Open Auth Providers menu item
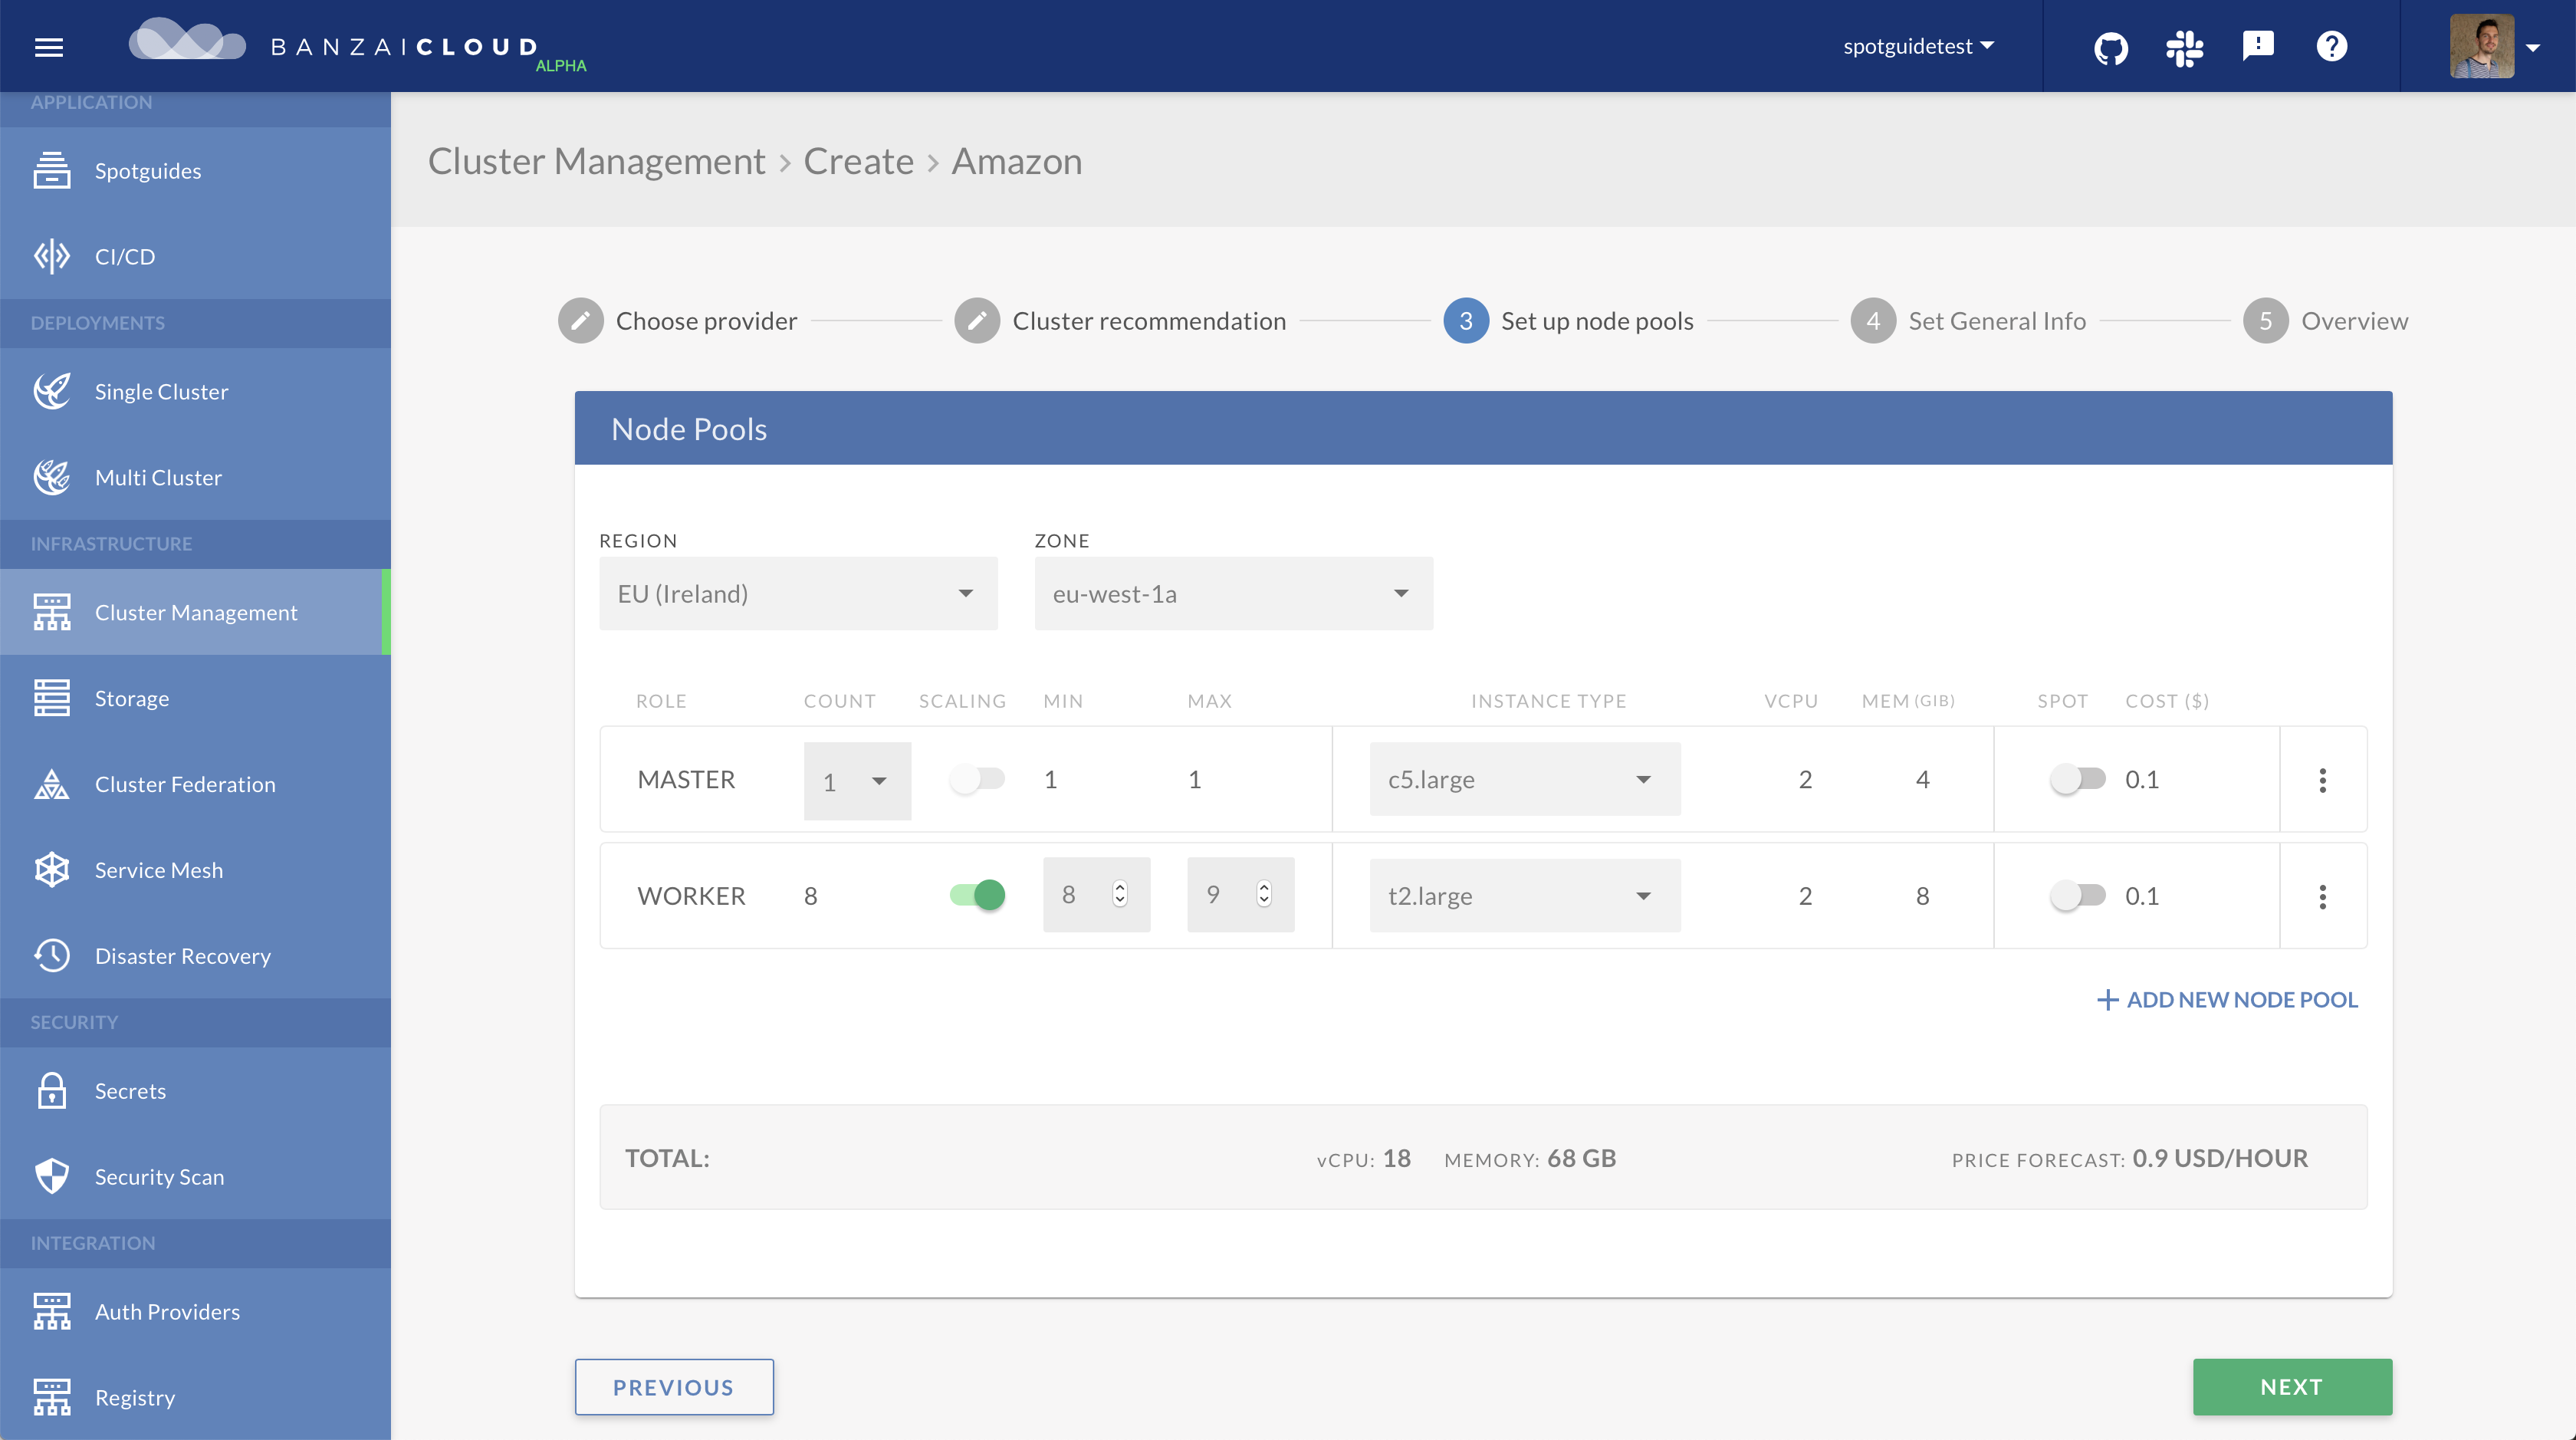This screenshot has width=2576, height=1440. 195,1311
